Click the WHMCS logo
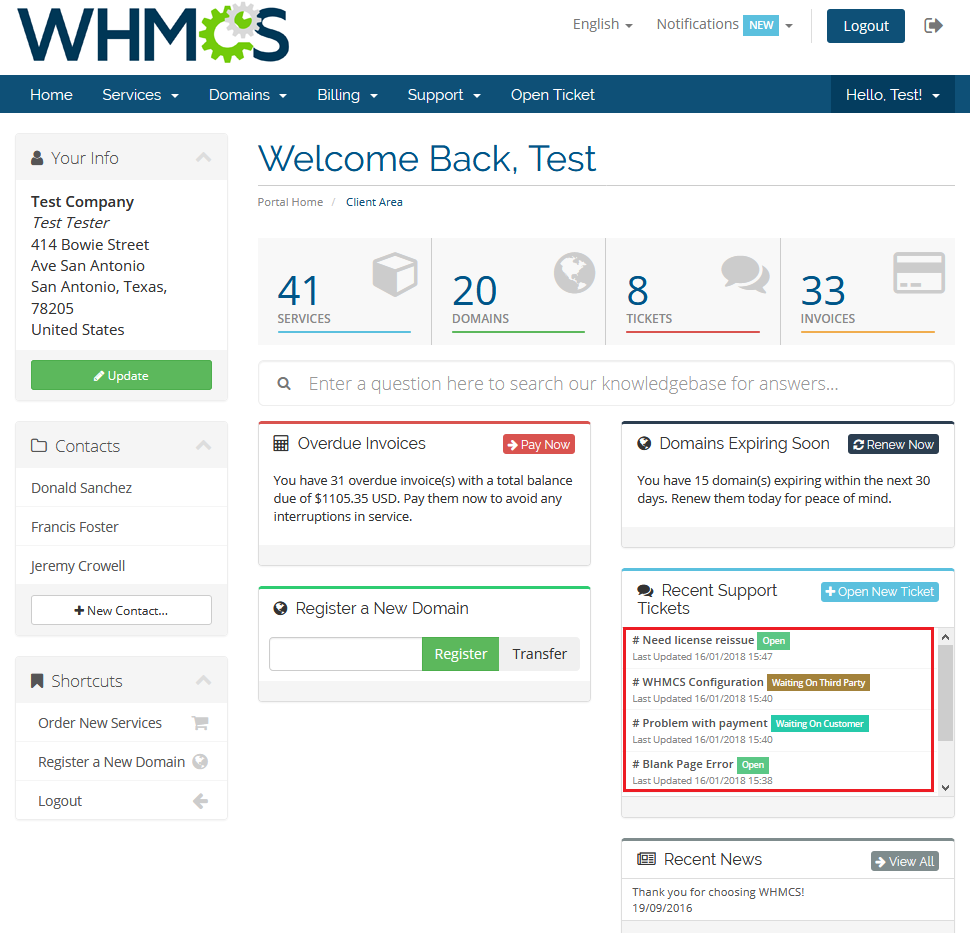This screenshot has height=933, width=970. point(153,33)
